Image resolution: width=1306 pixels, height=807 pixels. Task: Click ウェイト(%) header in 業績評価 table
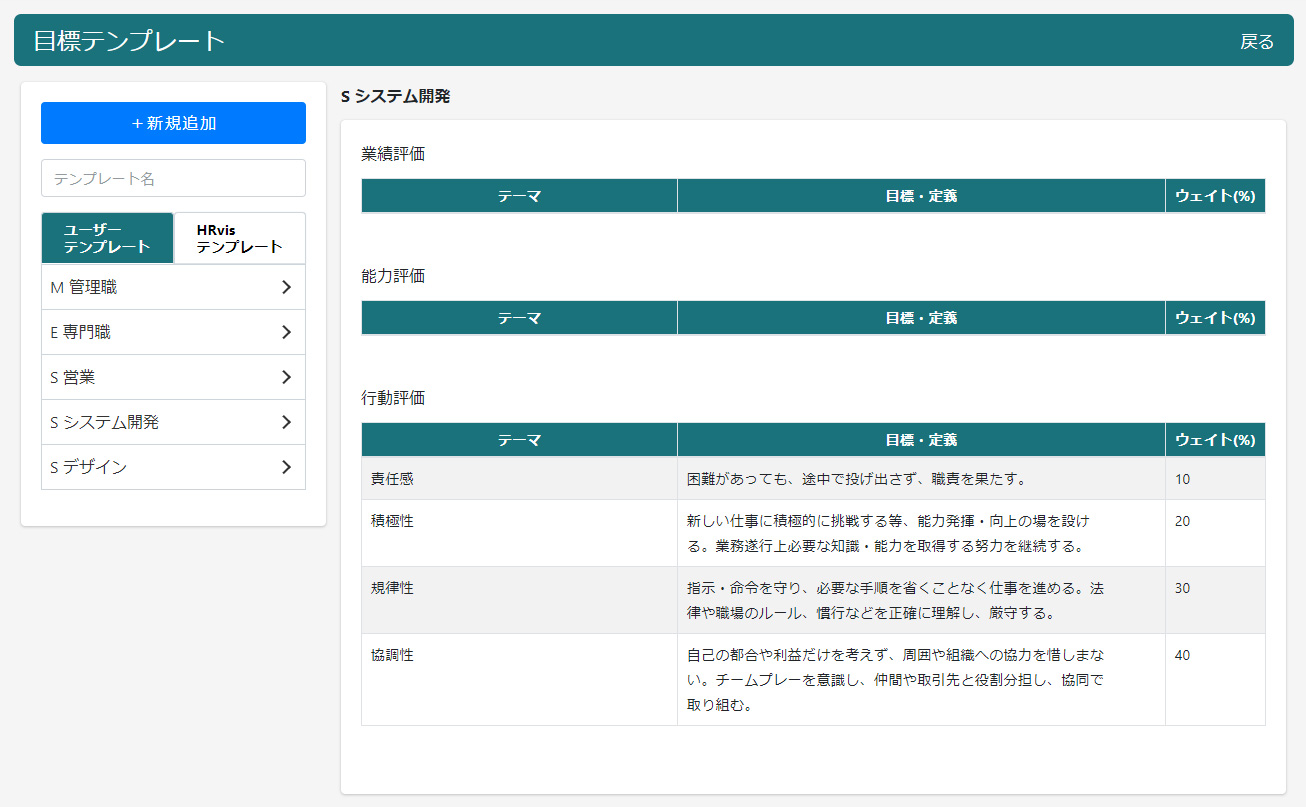[x=1215, y=196]
